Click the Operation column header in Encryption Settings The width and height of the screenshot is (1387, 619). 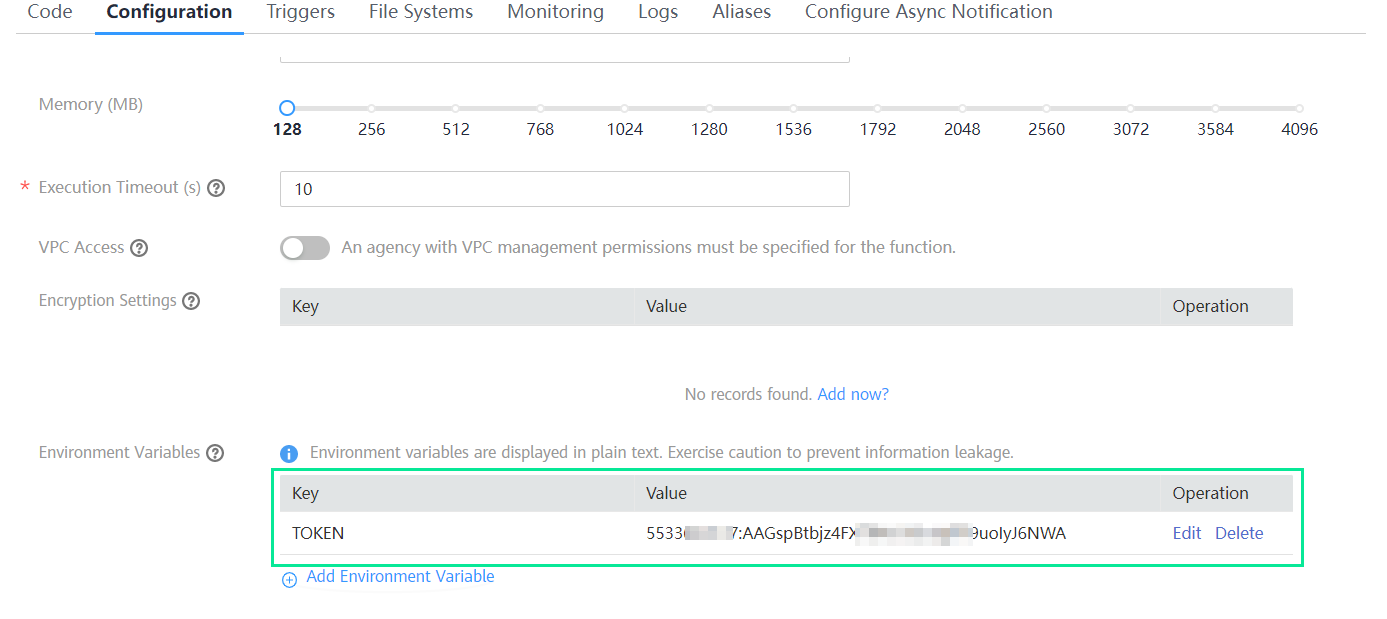1210,306
